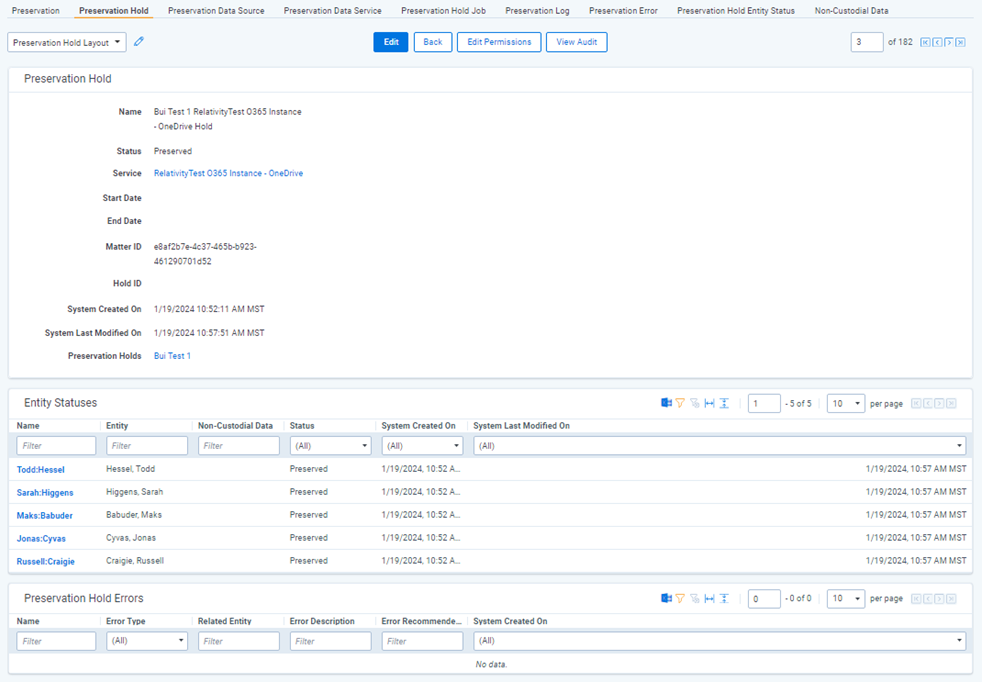Toggle the filter icon in Preservation Hold Errors
This screenshot has width=982, height=682.
(680, 599)
